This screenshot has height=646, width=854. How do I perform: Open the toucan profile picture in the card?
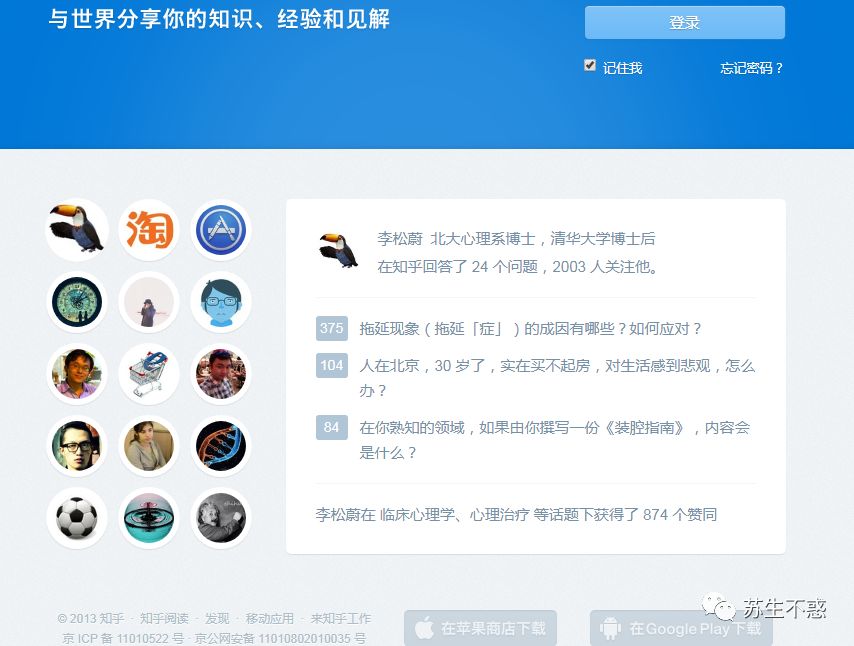pos(338,251)
